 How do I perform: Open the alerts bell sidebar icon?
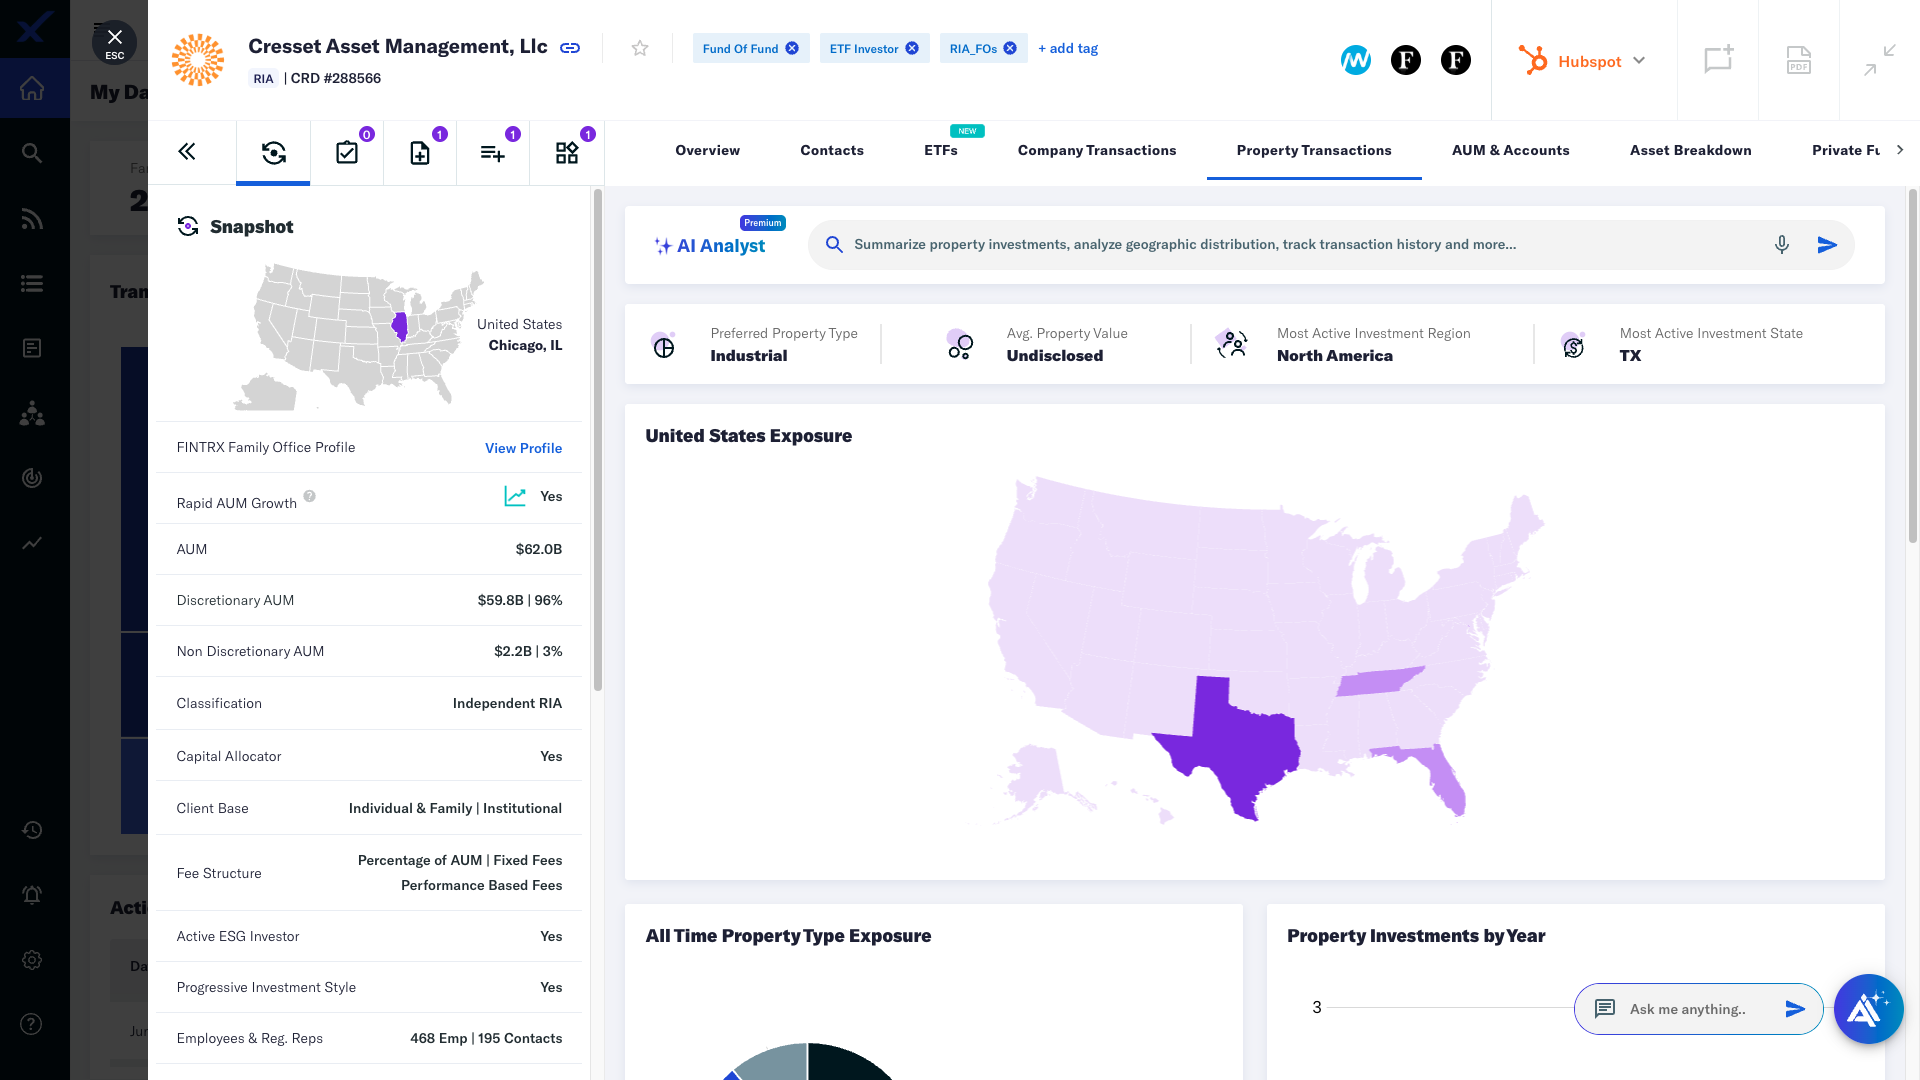coord(32,895)
